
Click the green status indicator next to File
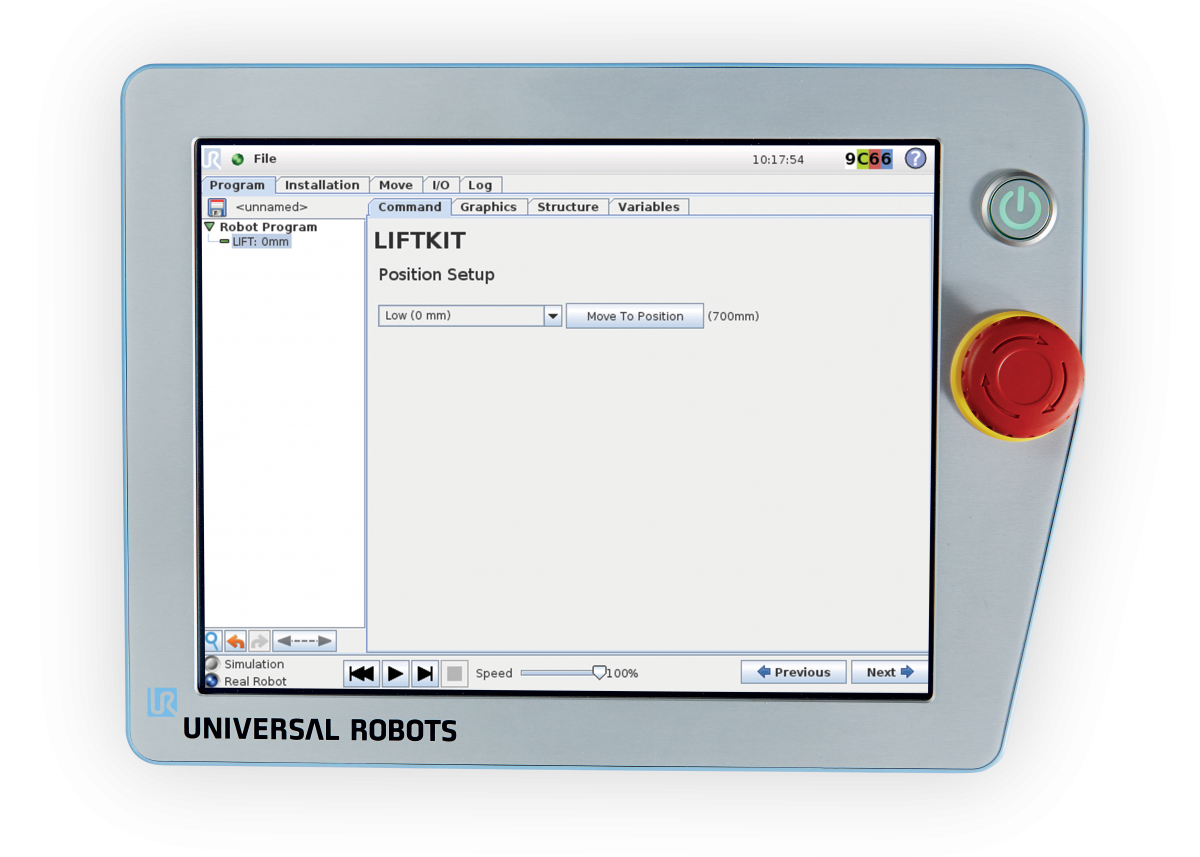click(238, 159)
